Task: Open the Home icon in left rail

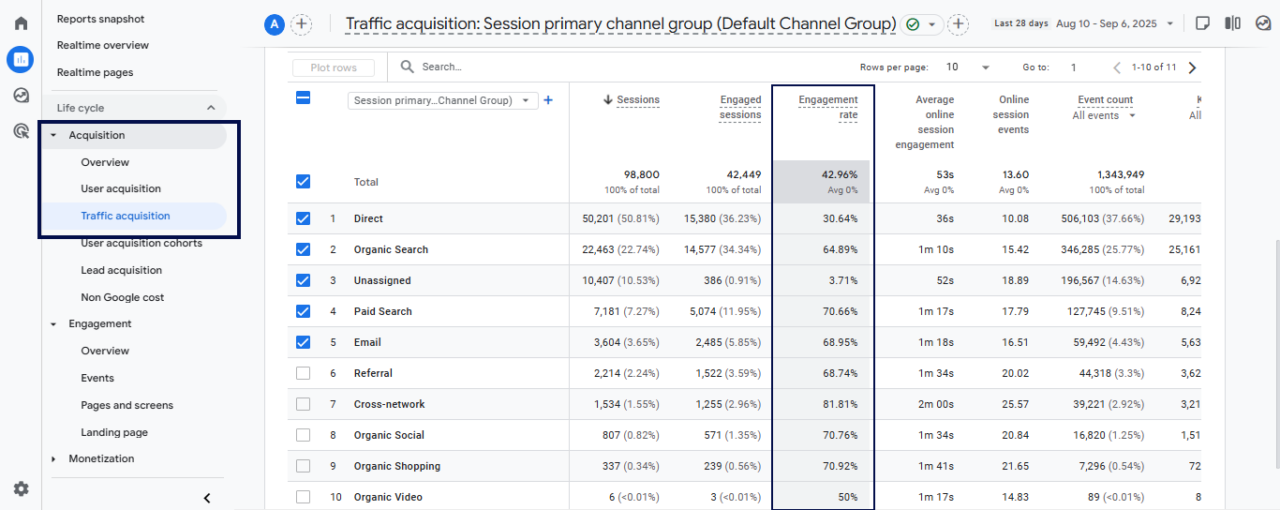Action: click(20, 23)
